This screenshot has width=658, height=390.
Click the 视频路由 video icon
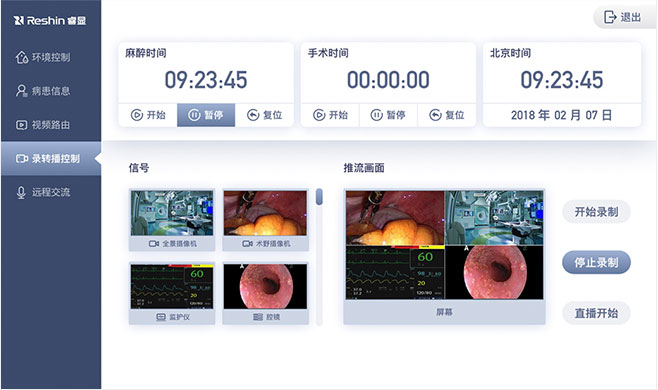(x=21, y=125)
